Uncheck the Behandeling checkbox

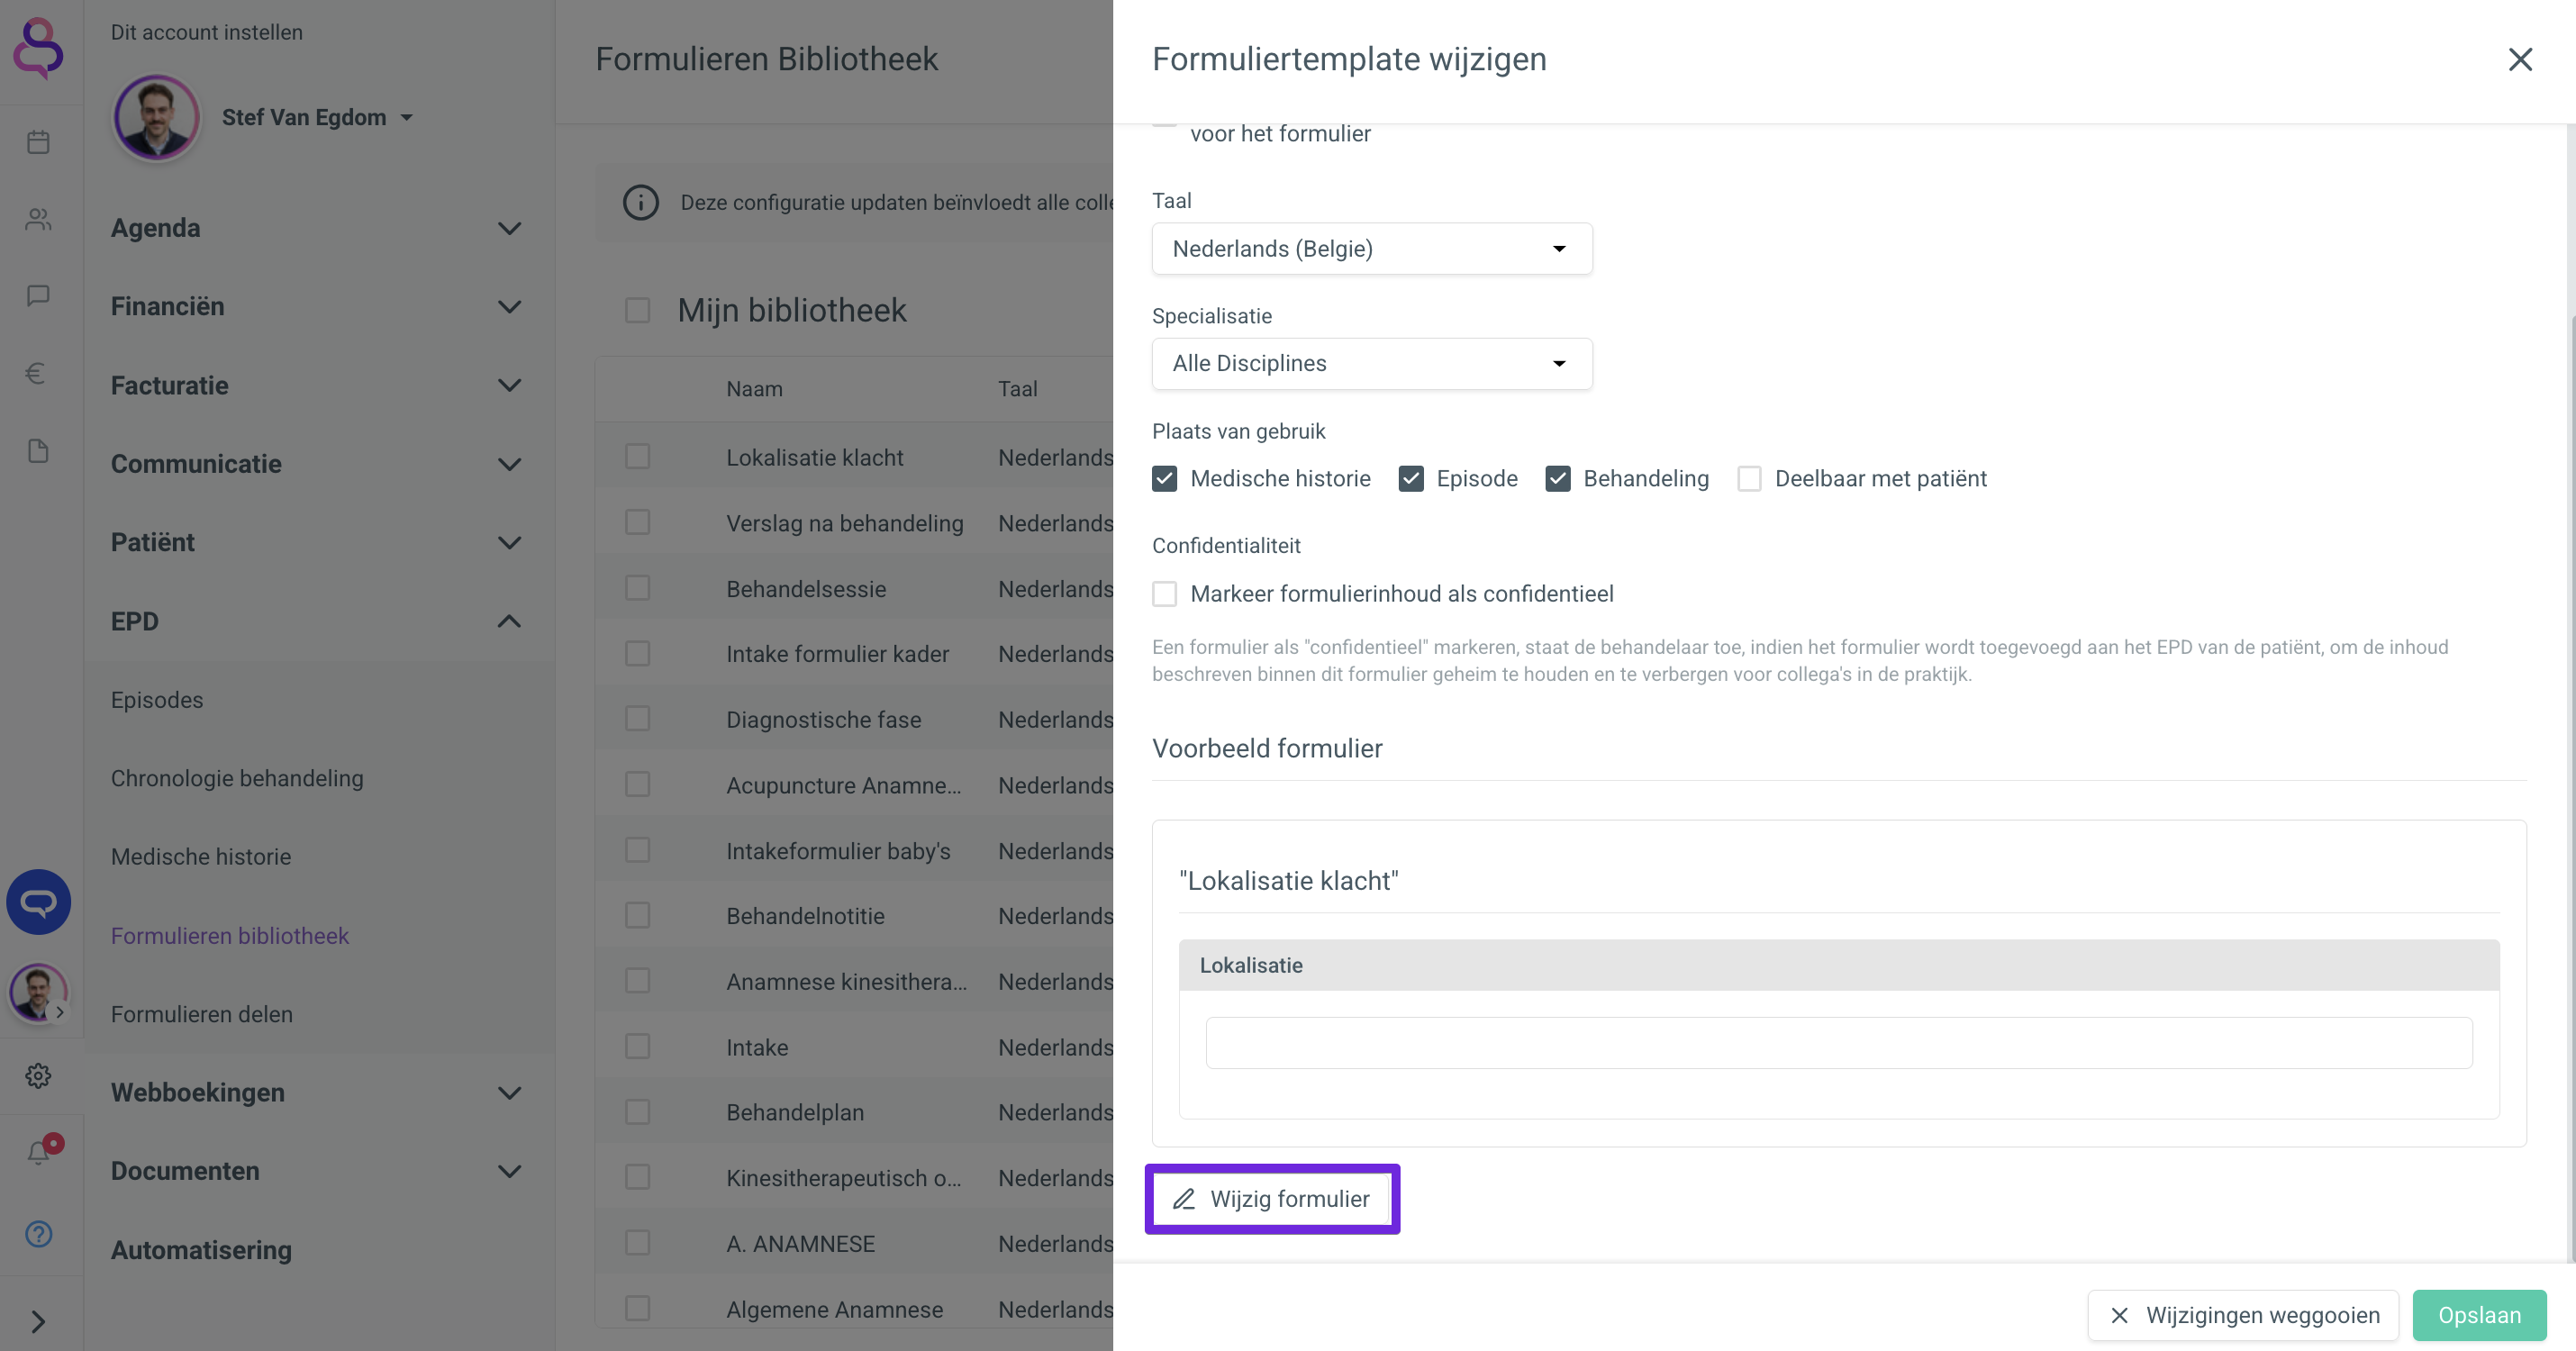click(x=1558, y=479)
